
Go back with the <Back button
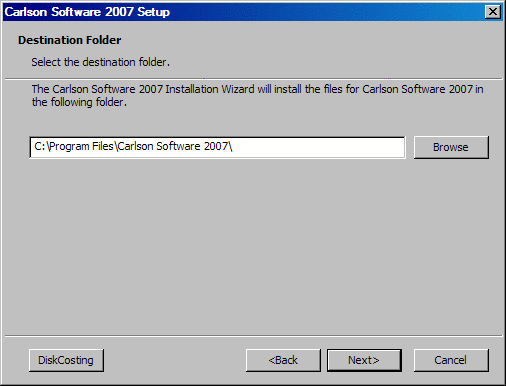point(283,360)
